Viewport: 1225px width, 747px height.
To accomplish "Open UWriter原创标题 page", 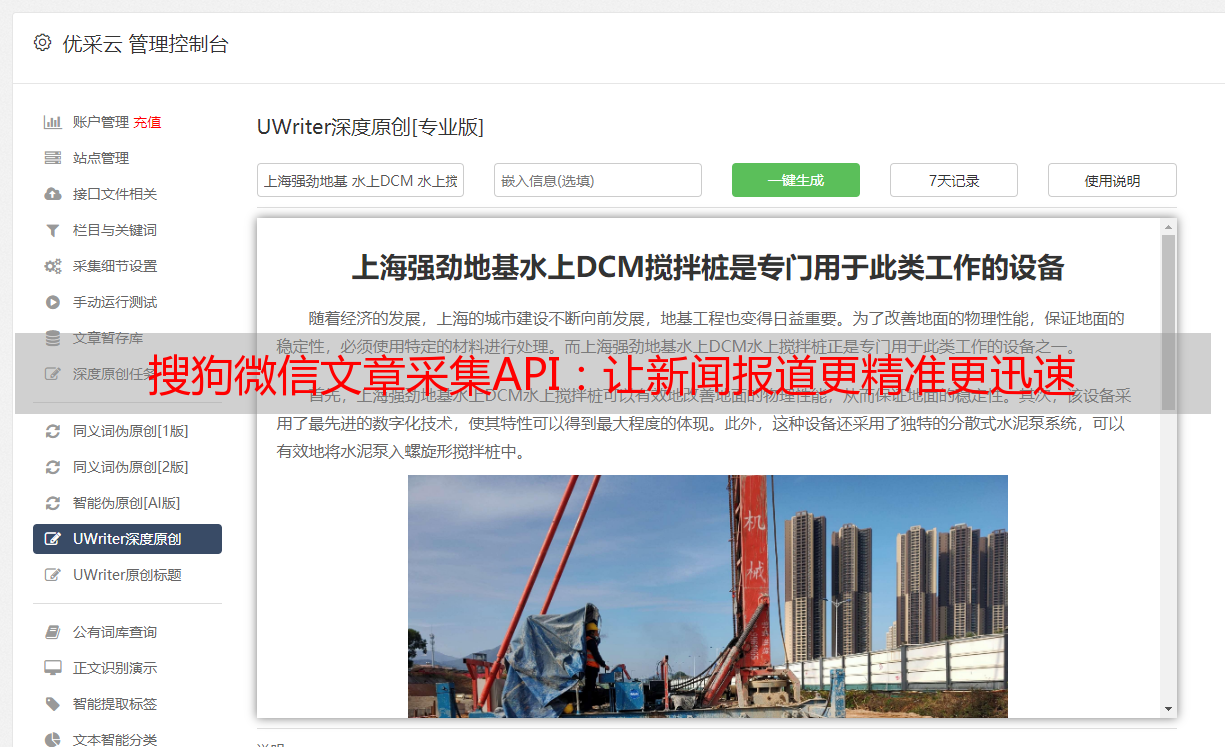I will (127, 575).
